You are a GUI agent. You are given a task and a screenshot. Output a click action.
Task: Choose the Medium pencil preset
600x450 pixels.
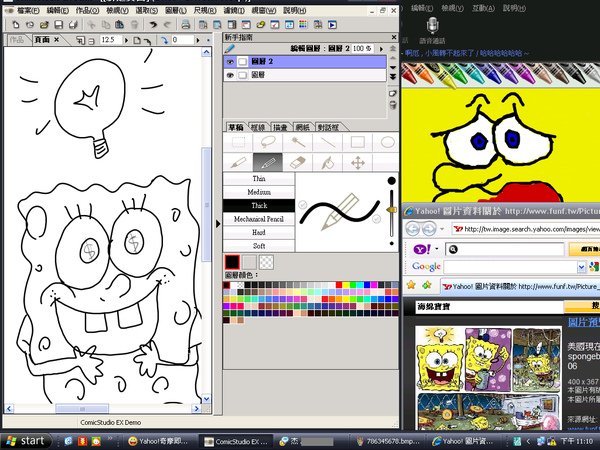[x=259, y=192]
